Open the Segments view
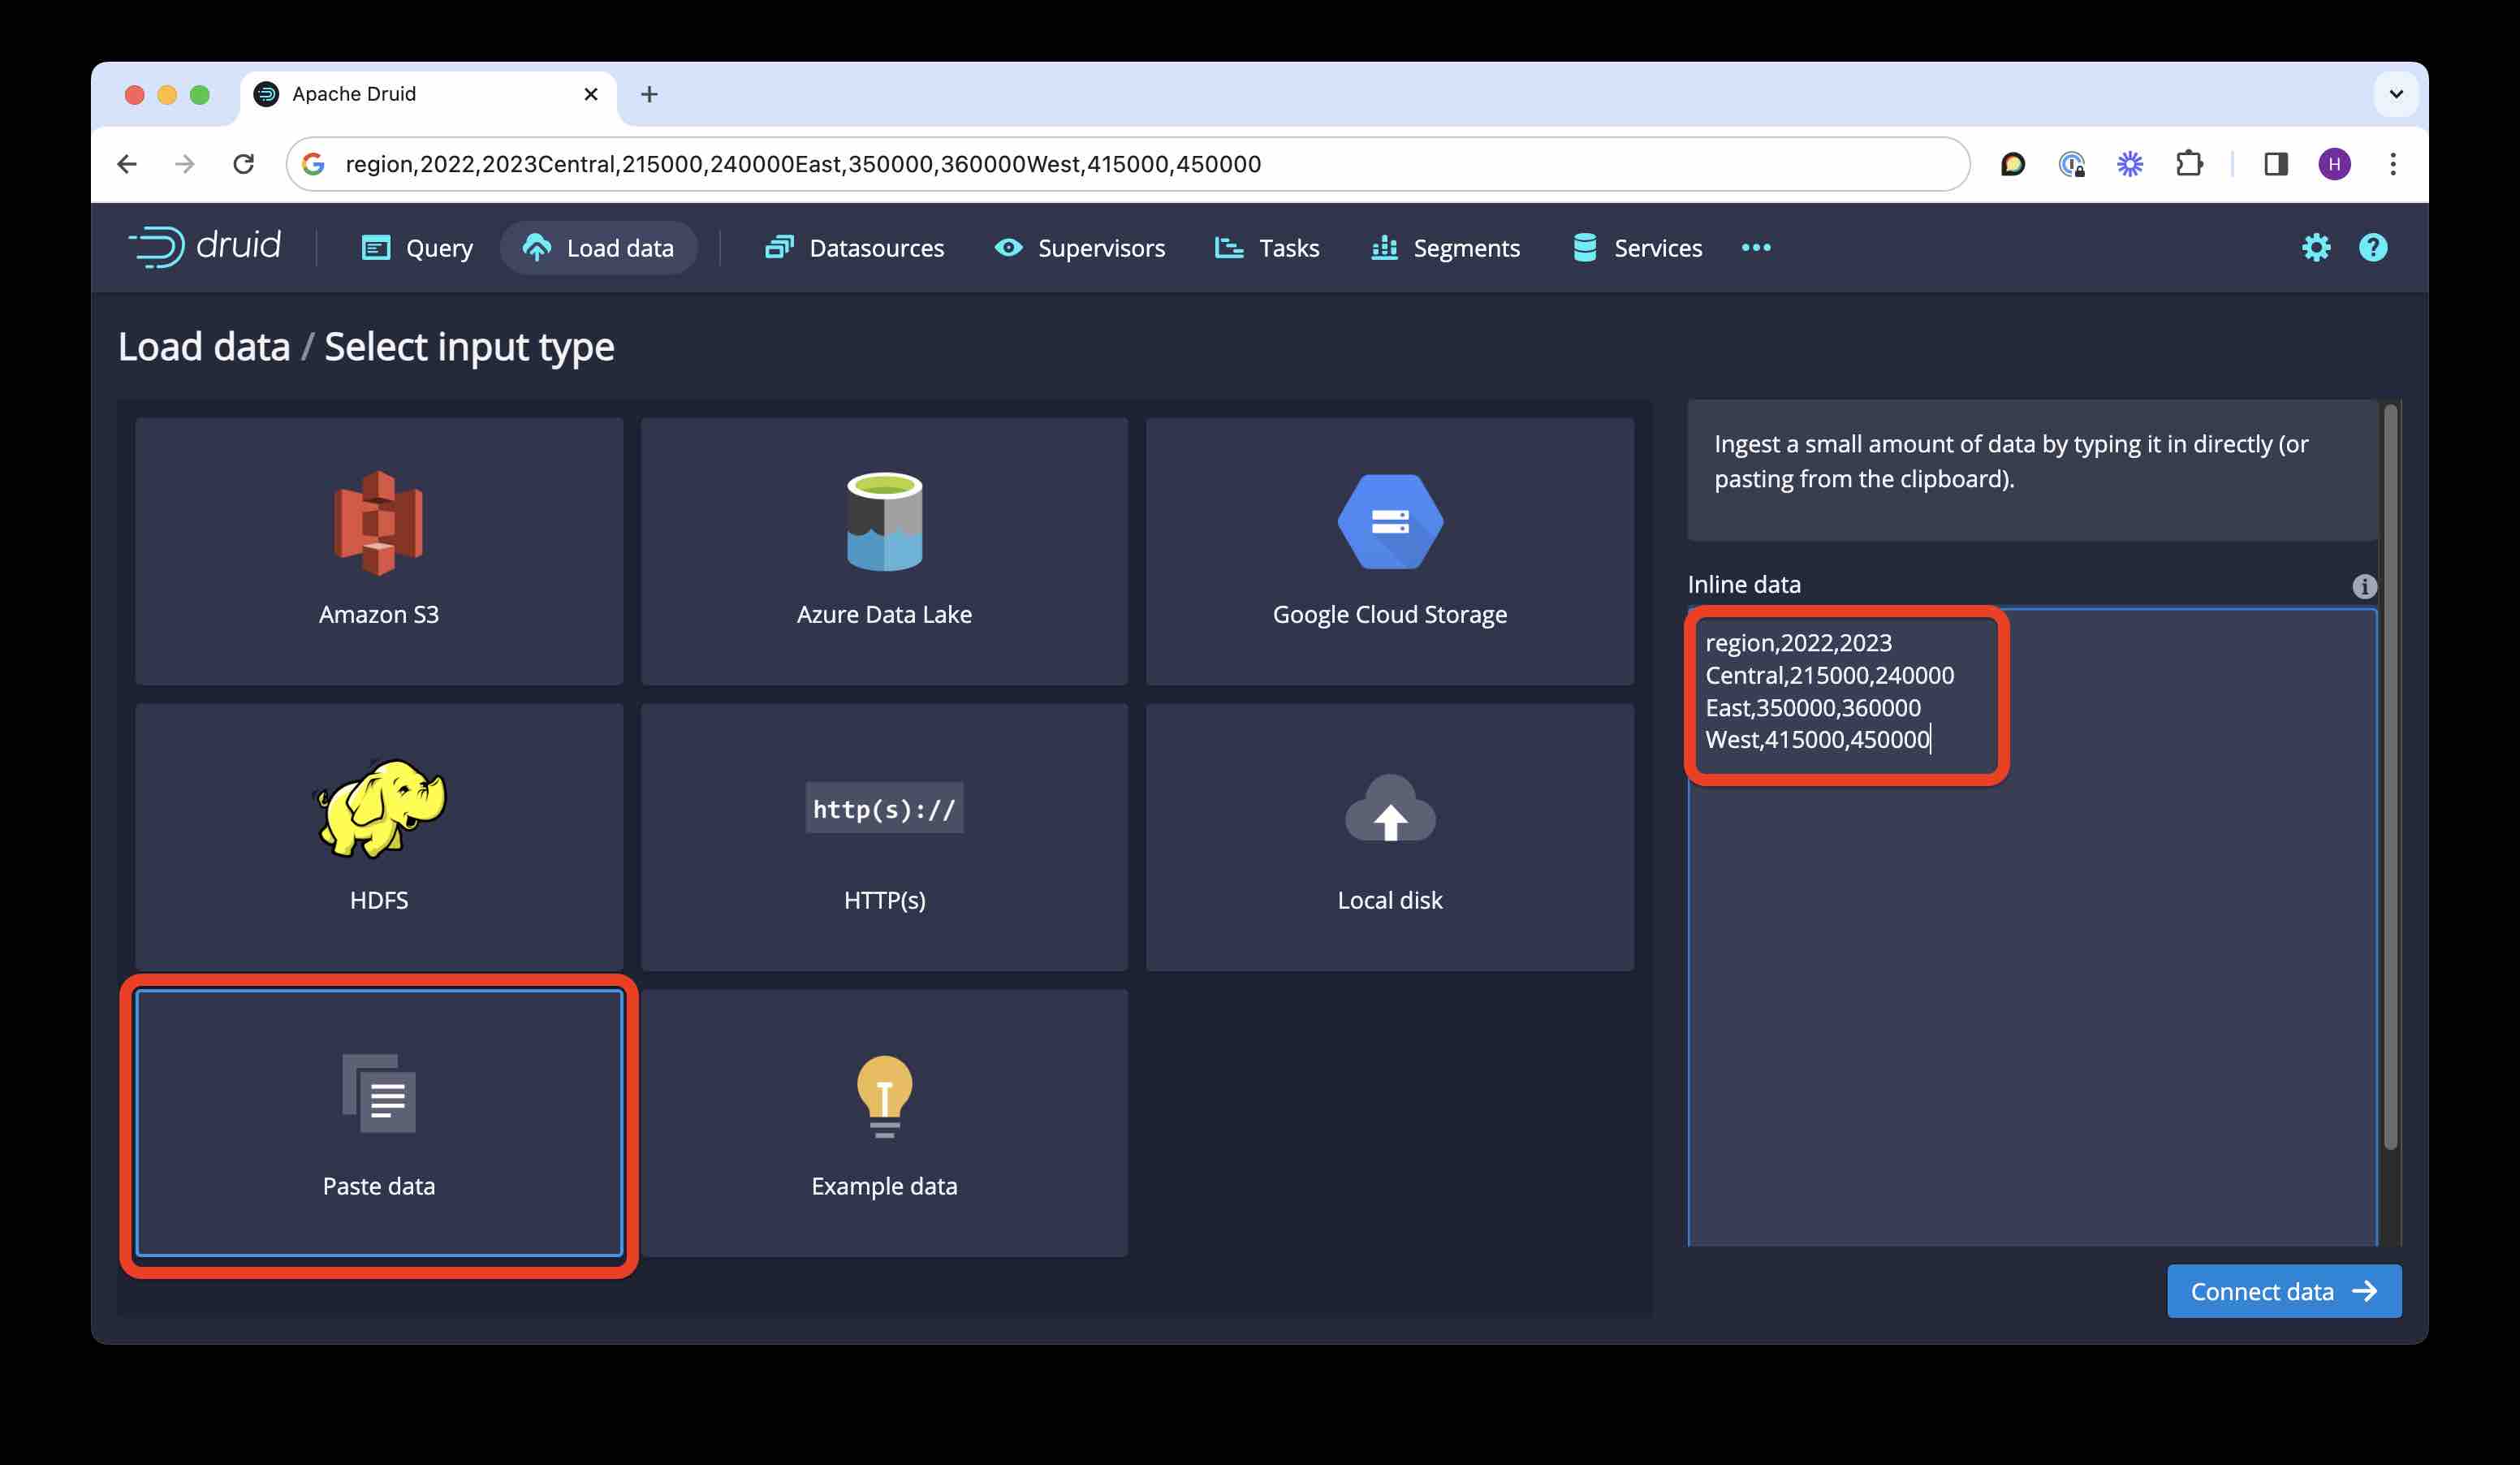The height and width of the screenshot is (1465, 2520). click(1445, 248)
